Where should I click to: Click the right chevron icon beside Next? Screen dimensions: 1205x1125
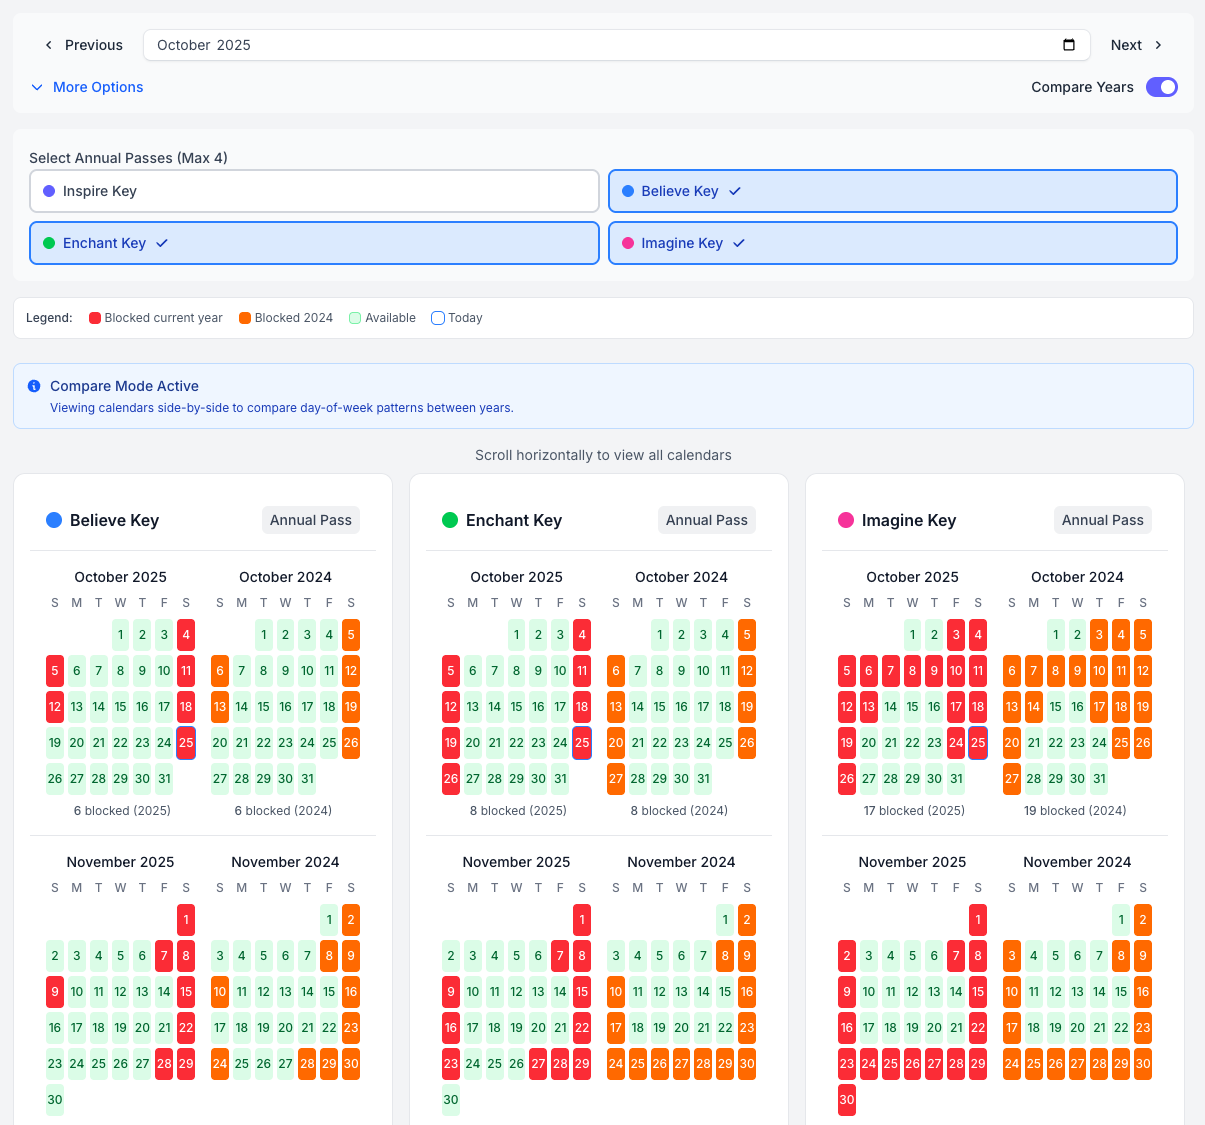point(1158,45)
